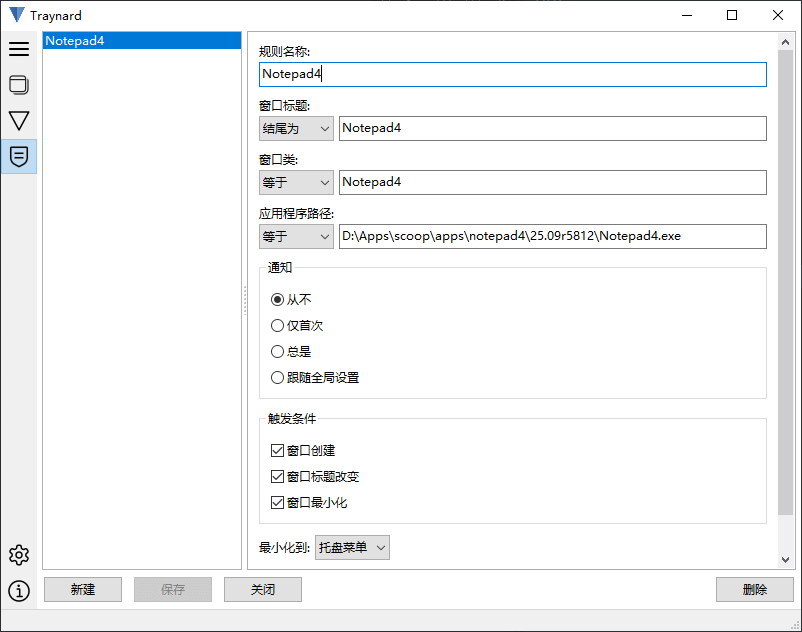Open the 结尾为 window title match dropdown
The image size is (802, 632).
point(296,128)
